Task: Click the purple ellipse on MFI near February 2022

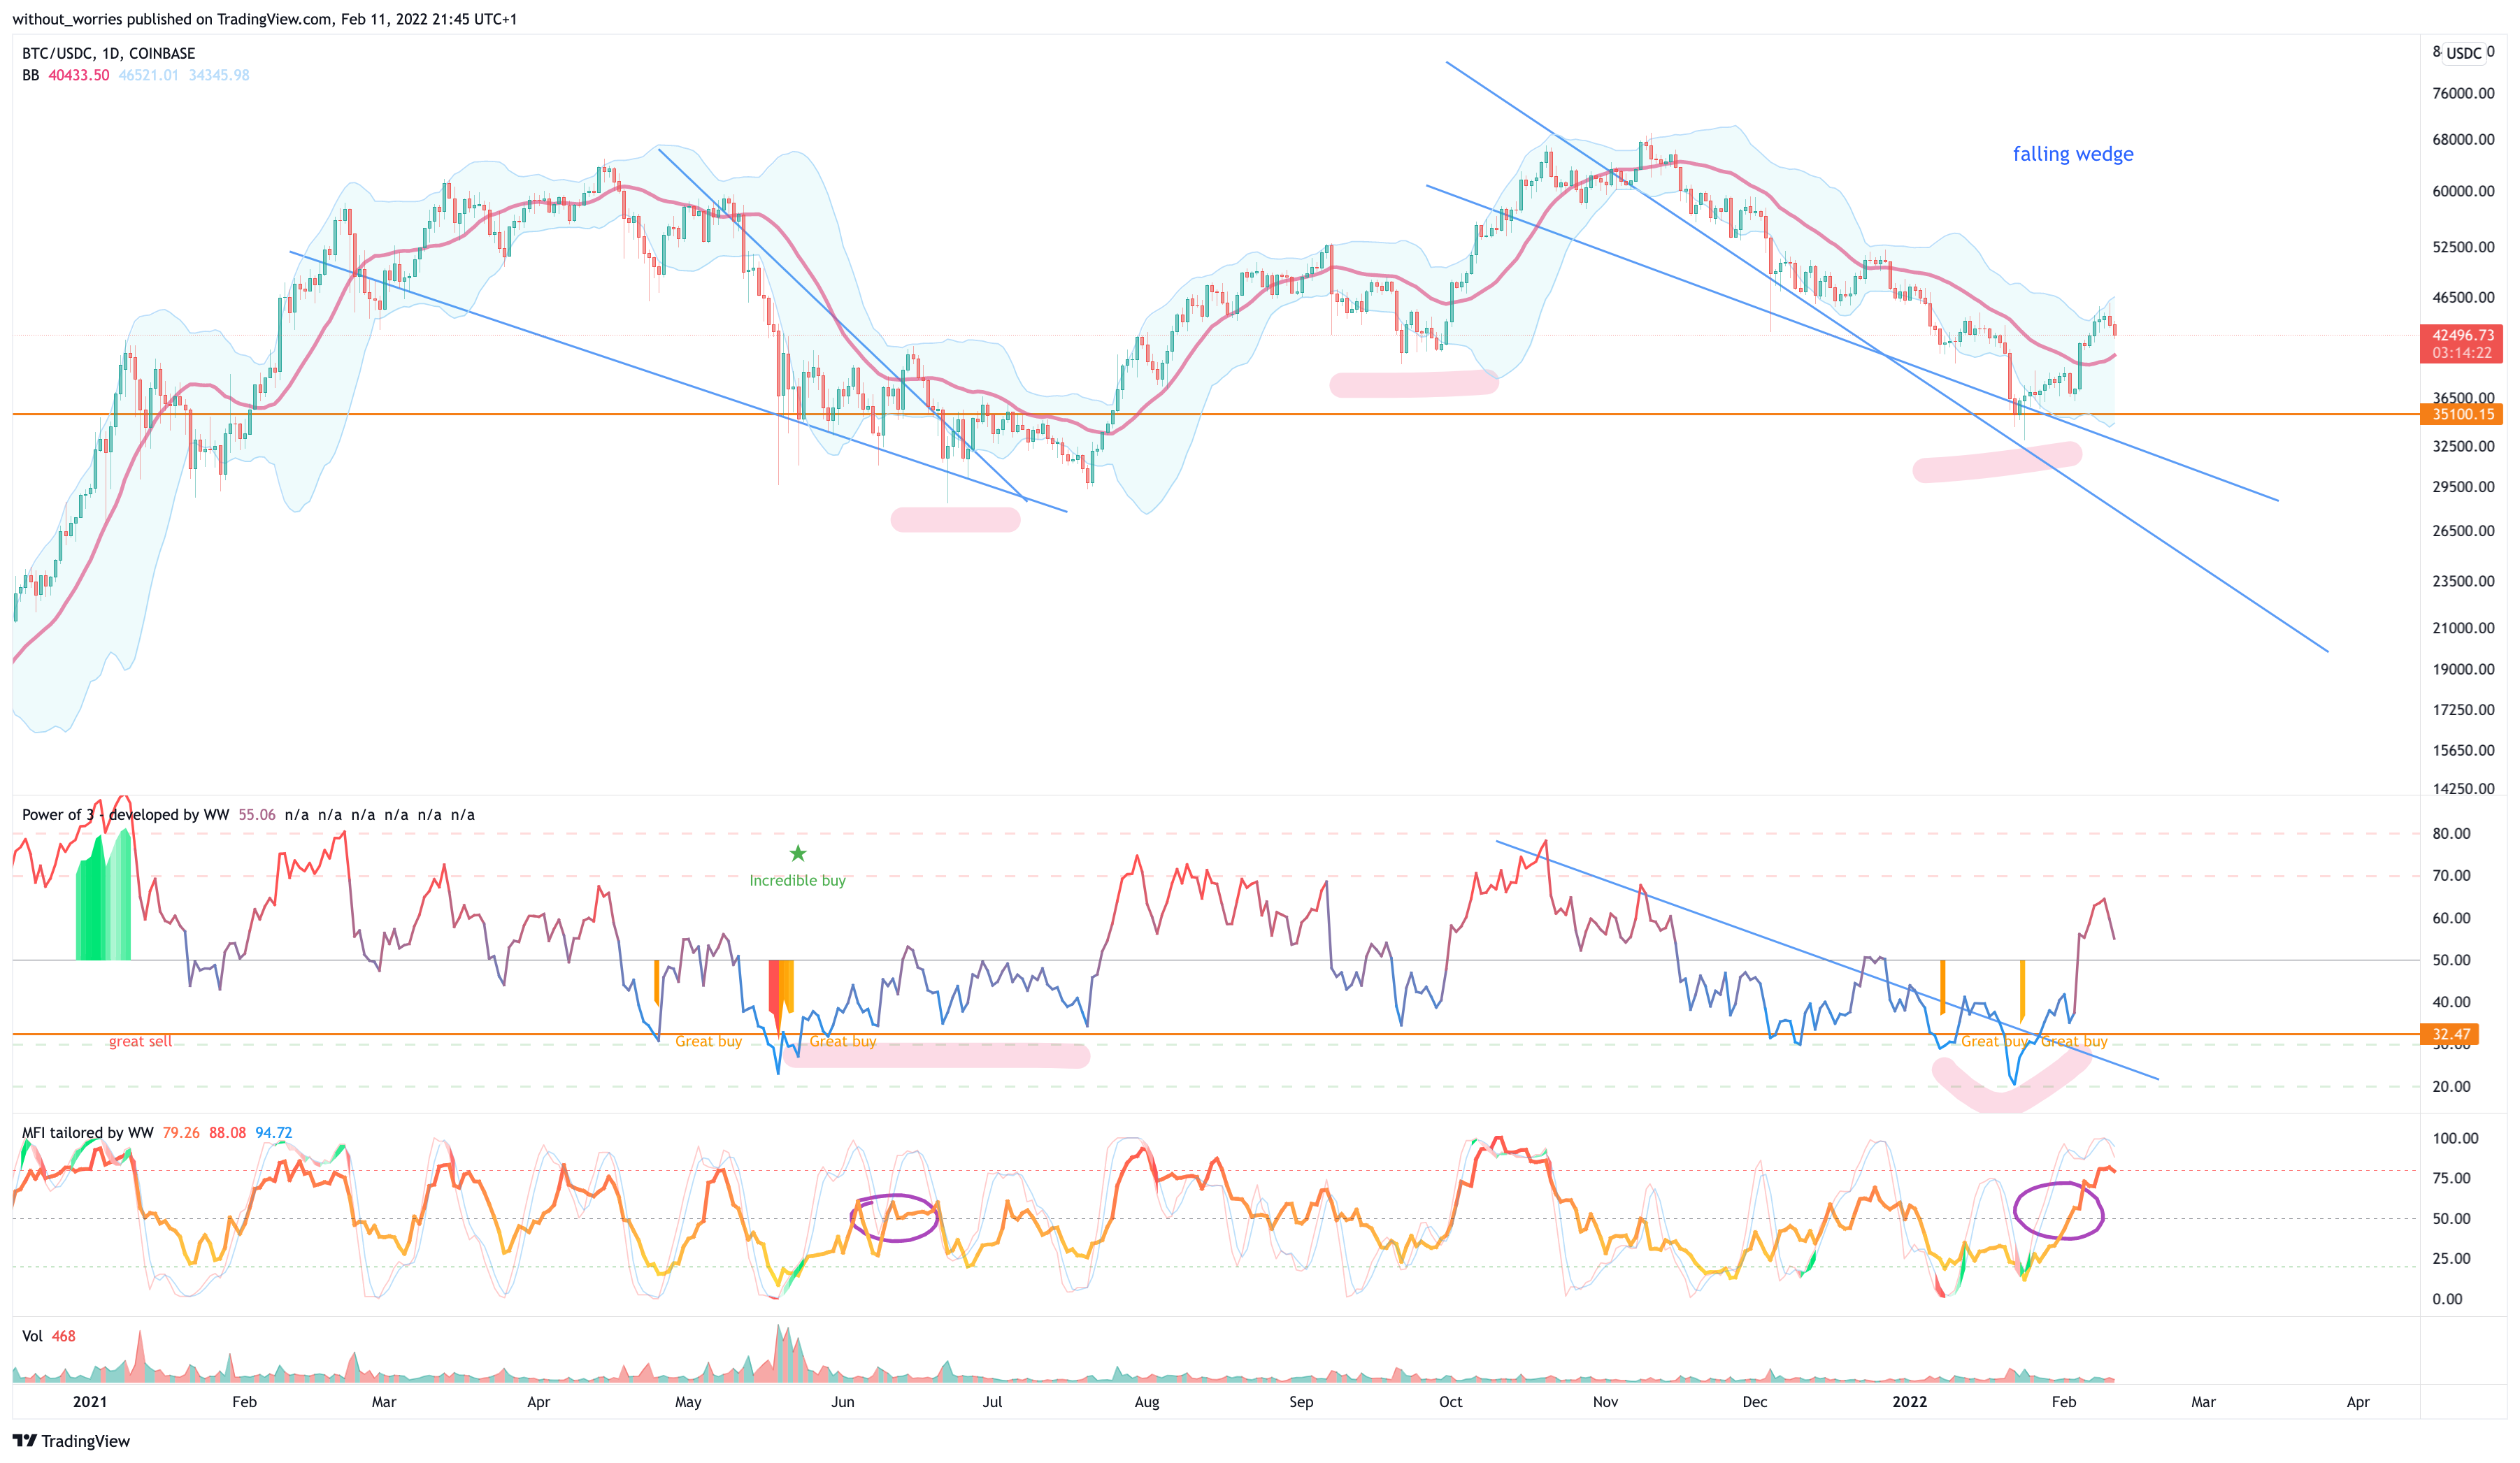Action: click(2058, 1212)
